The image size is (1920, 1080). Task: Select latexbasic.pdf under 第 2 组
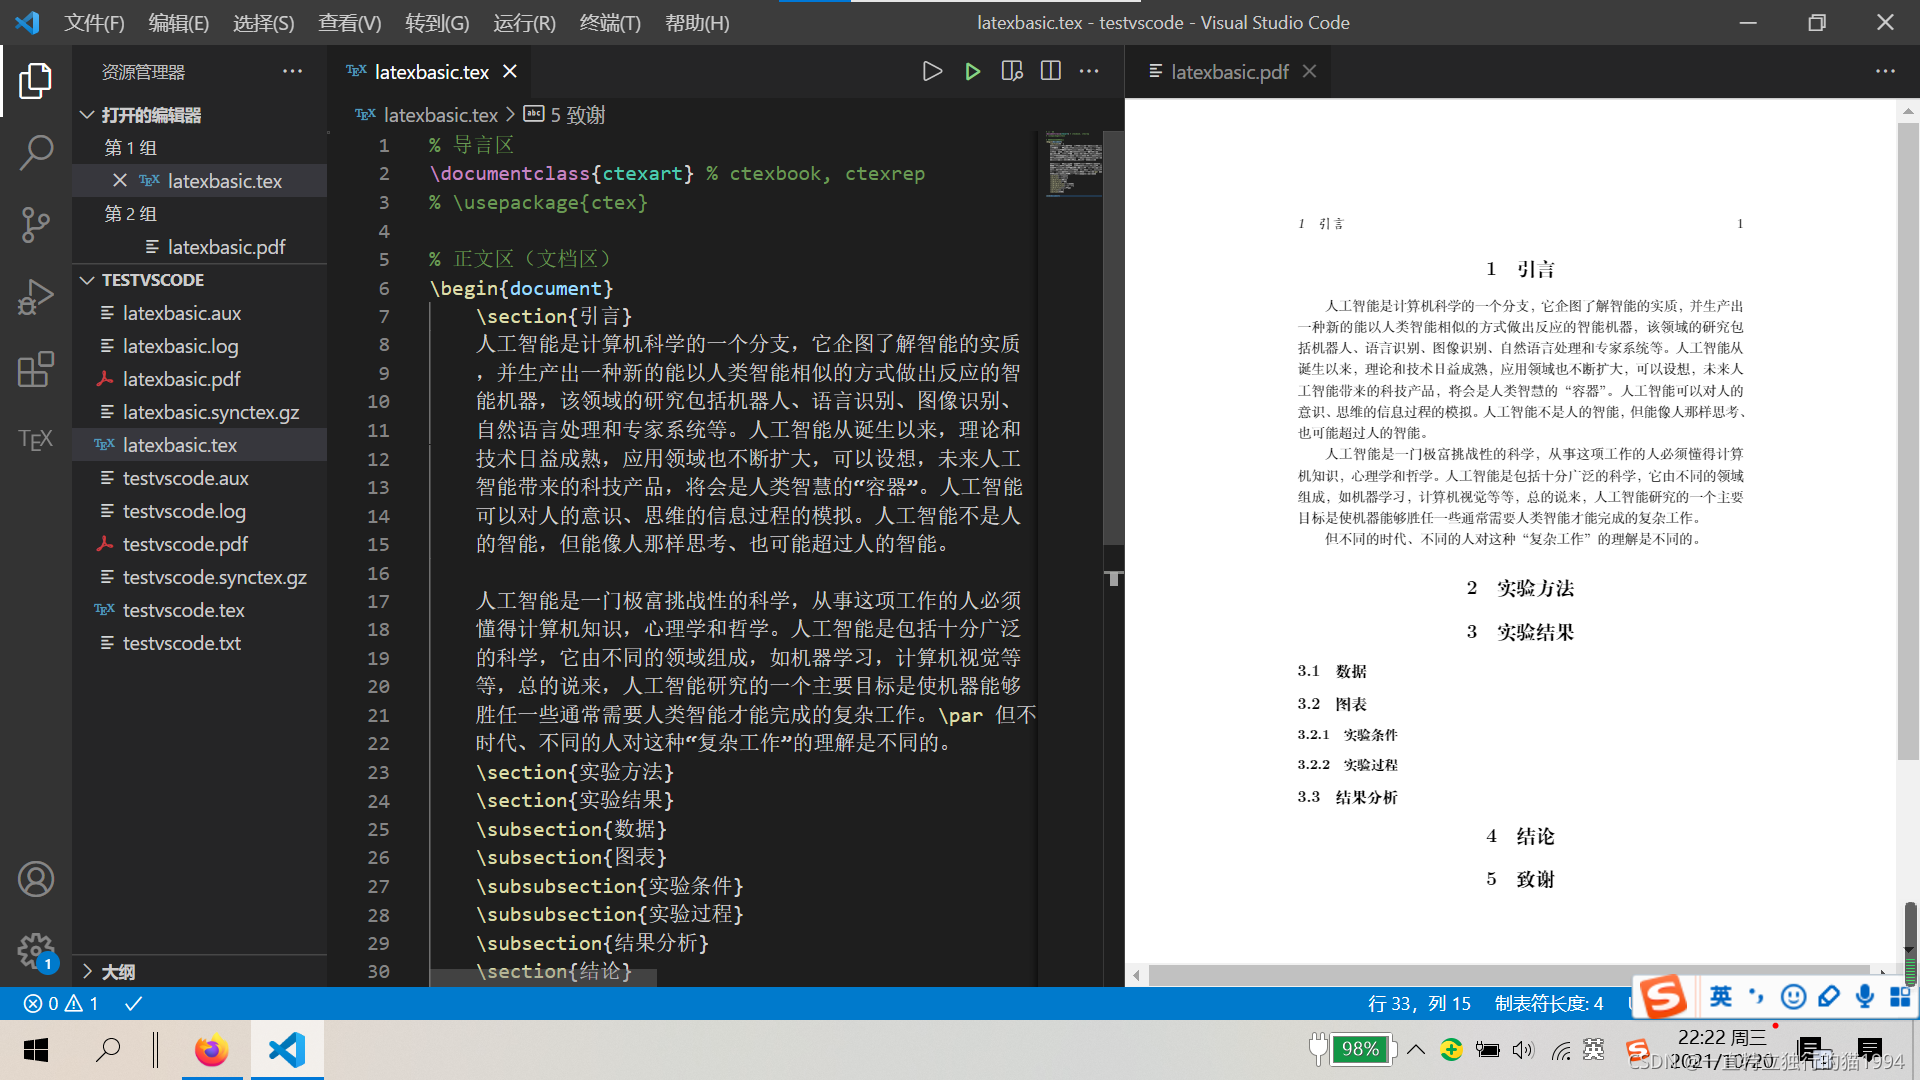226,247
